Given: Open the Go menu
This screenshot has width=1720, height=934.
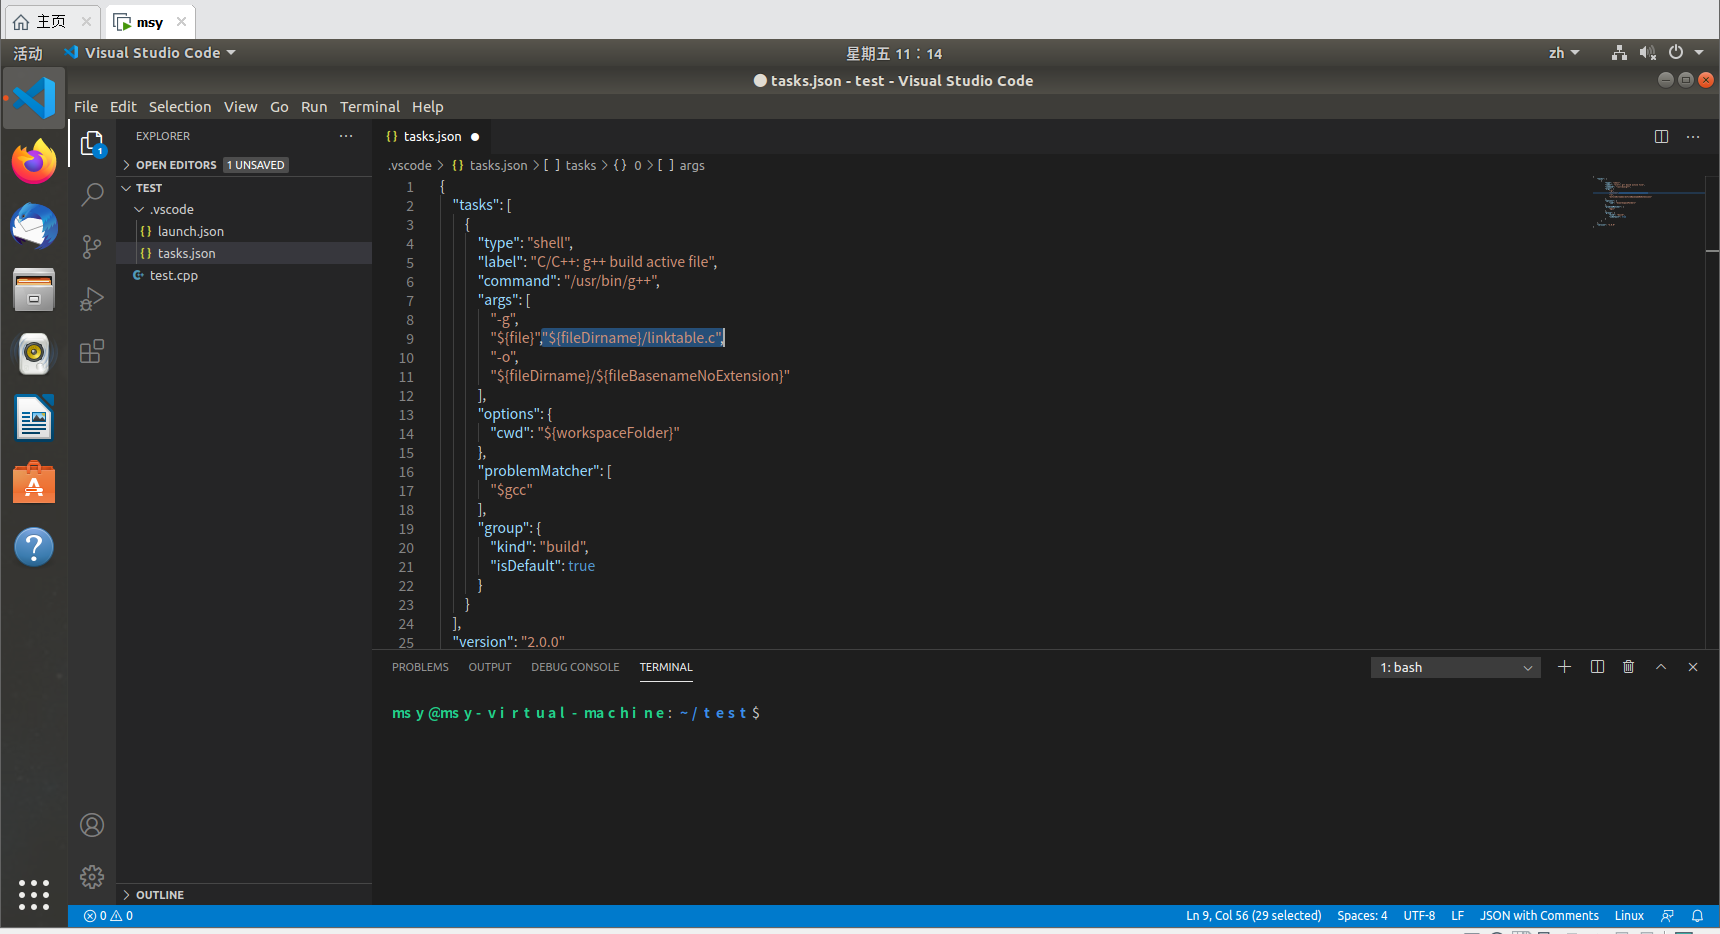Looking at the screenshot, I should tap(279, 107).
